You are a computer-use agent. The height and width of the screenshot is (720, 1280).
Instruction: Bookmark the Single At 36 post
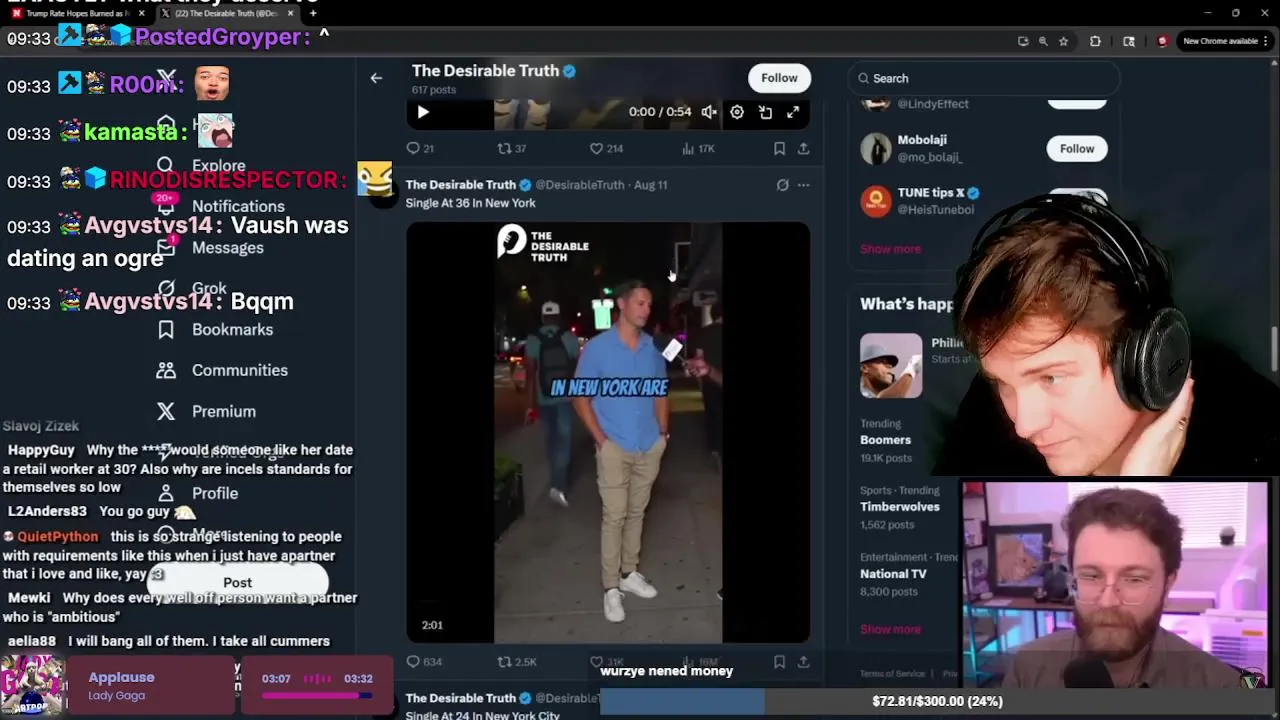779,661
